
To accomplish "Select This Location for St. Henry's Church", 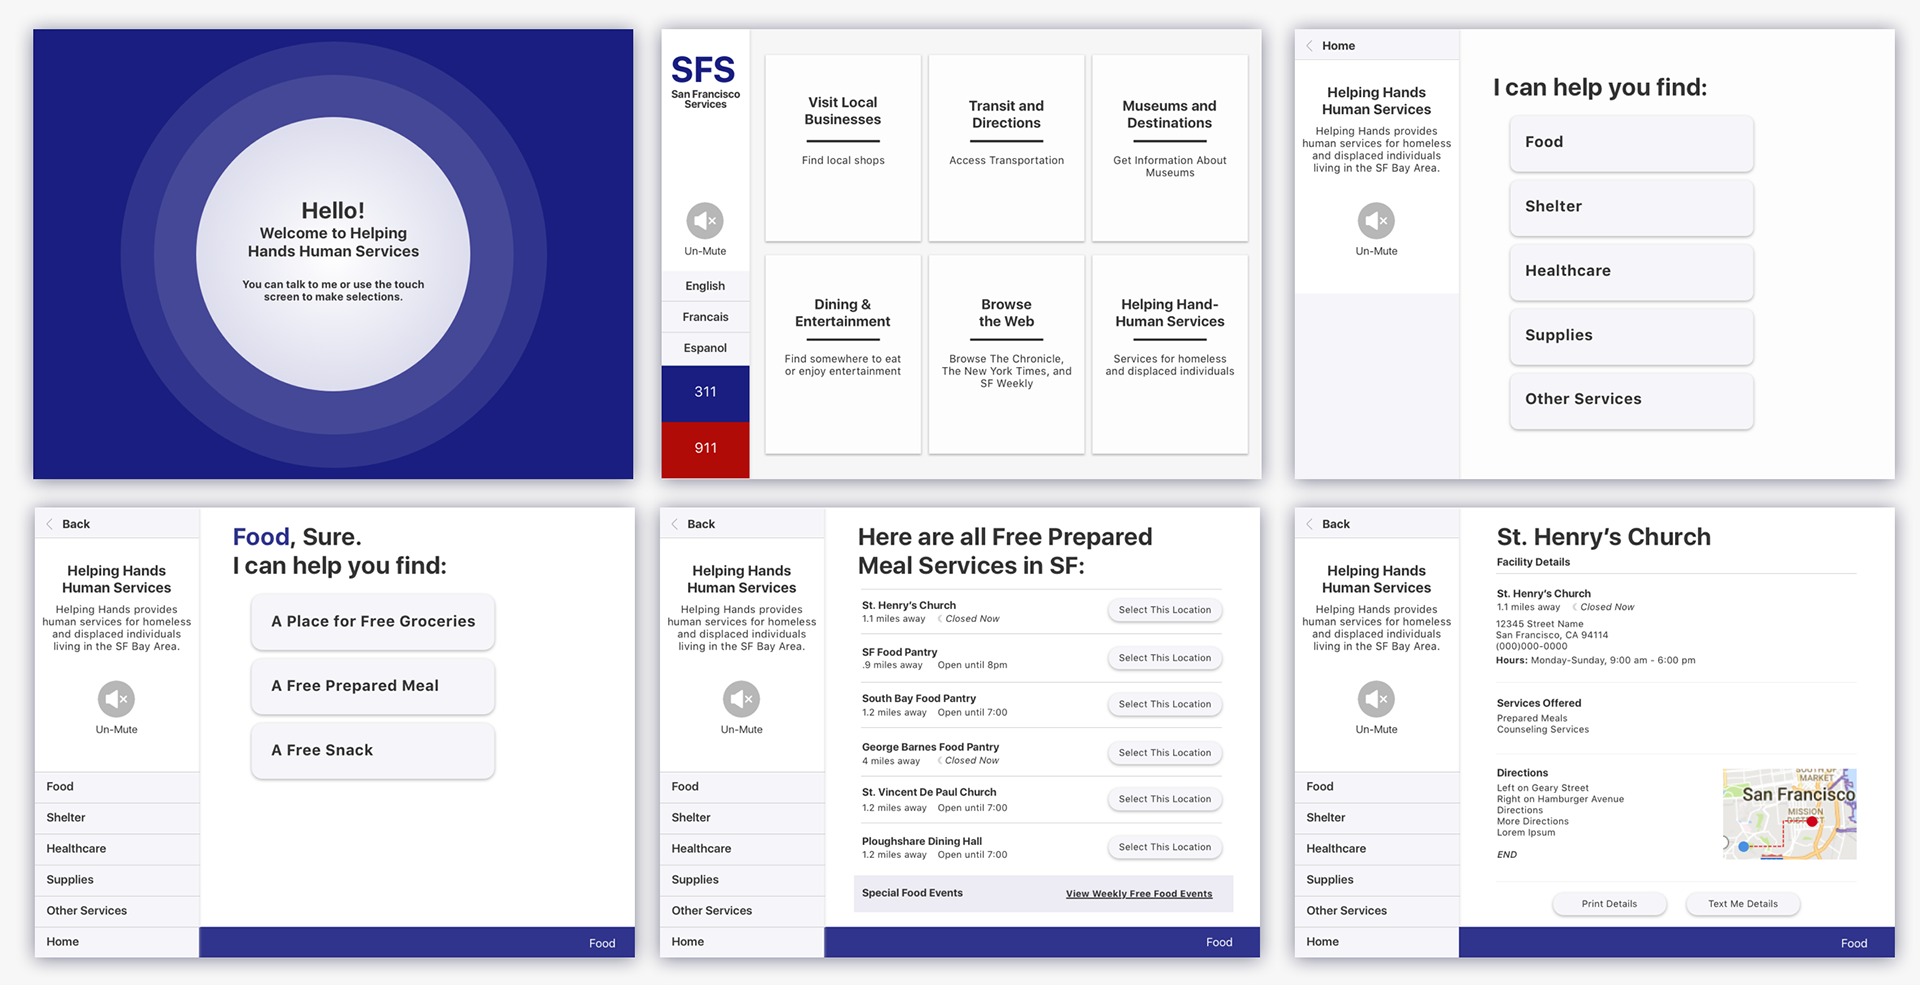I will pos(1164,610).
